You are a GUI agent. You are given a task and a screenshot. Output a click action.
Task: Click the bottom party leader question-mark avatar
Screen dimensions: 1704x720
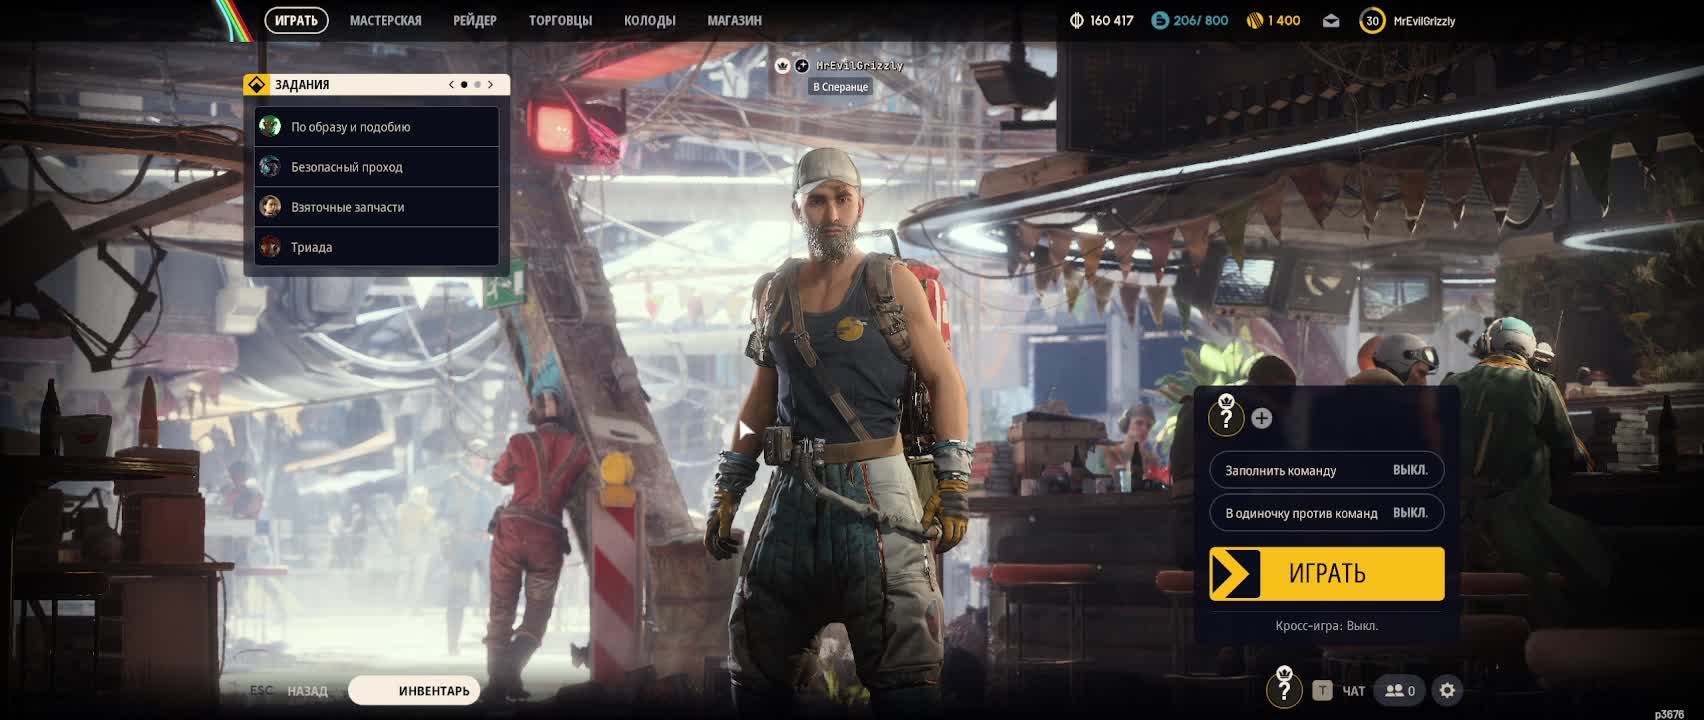(x=1284, y=688)
